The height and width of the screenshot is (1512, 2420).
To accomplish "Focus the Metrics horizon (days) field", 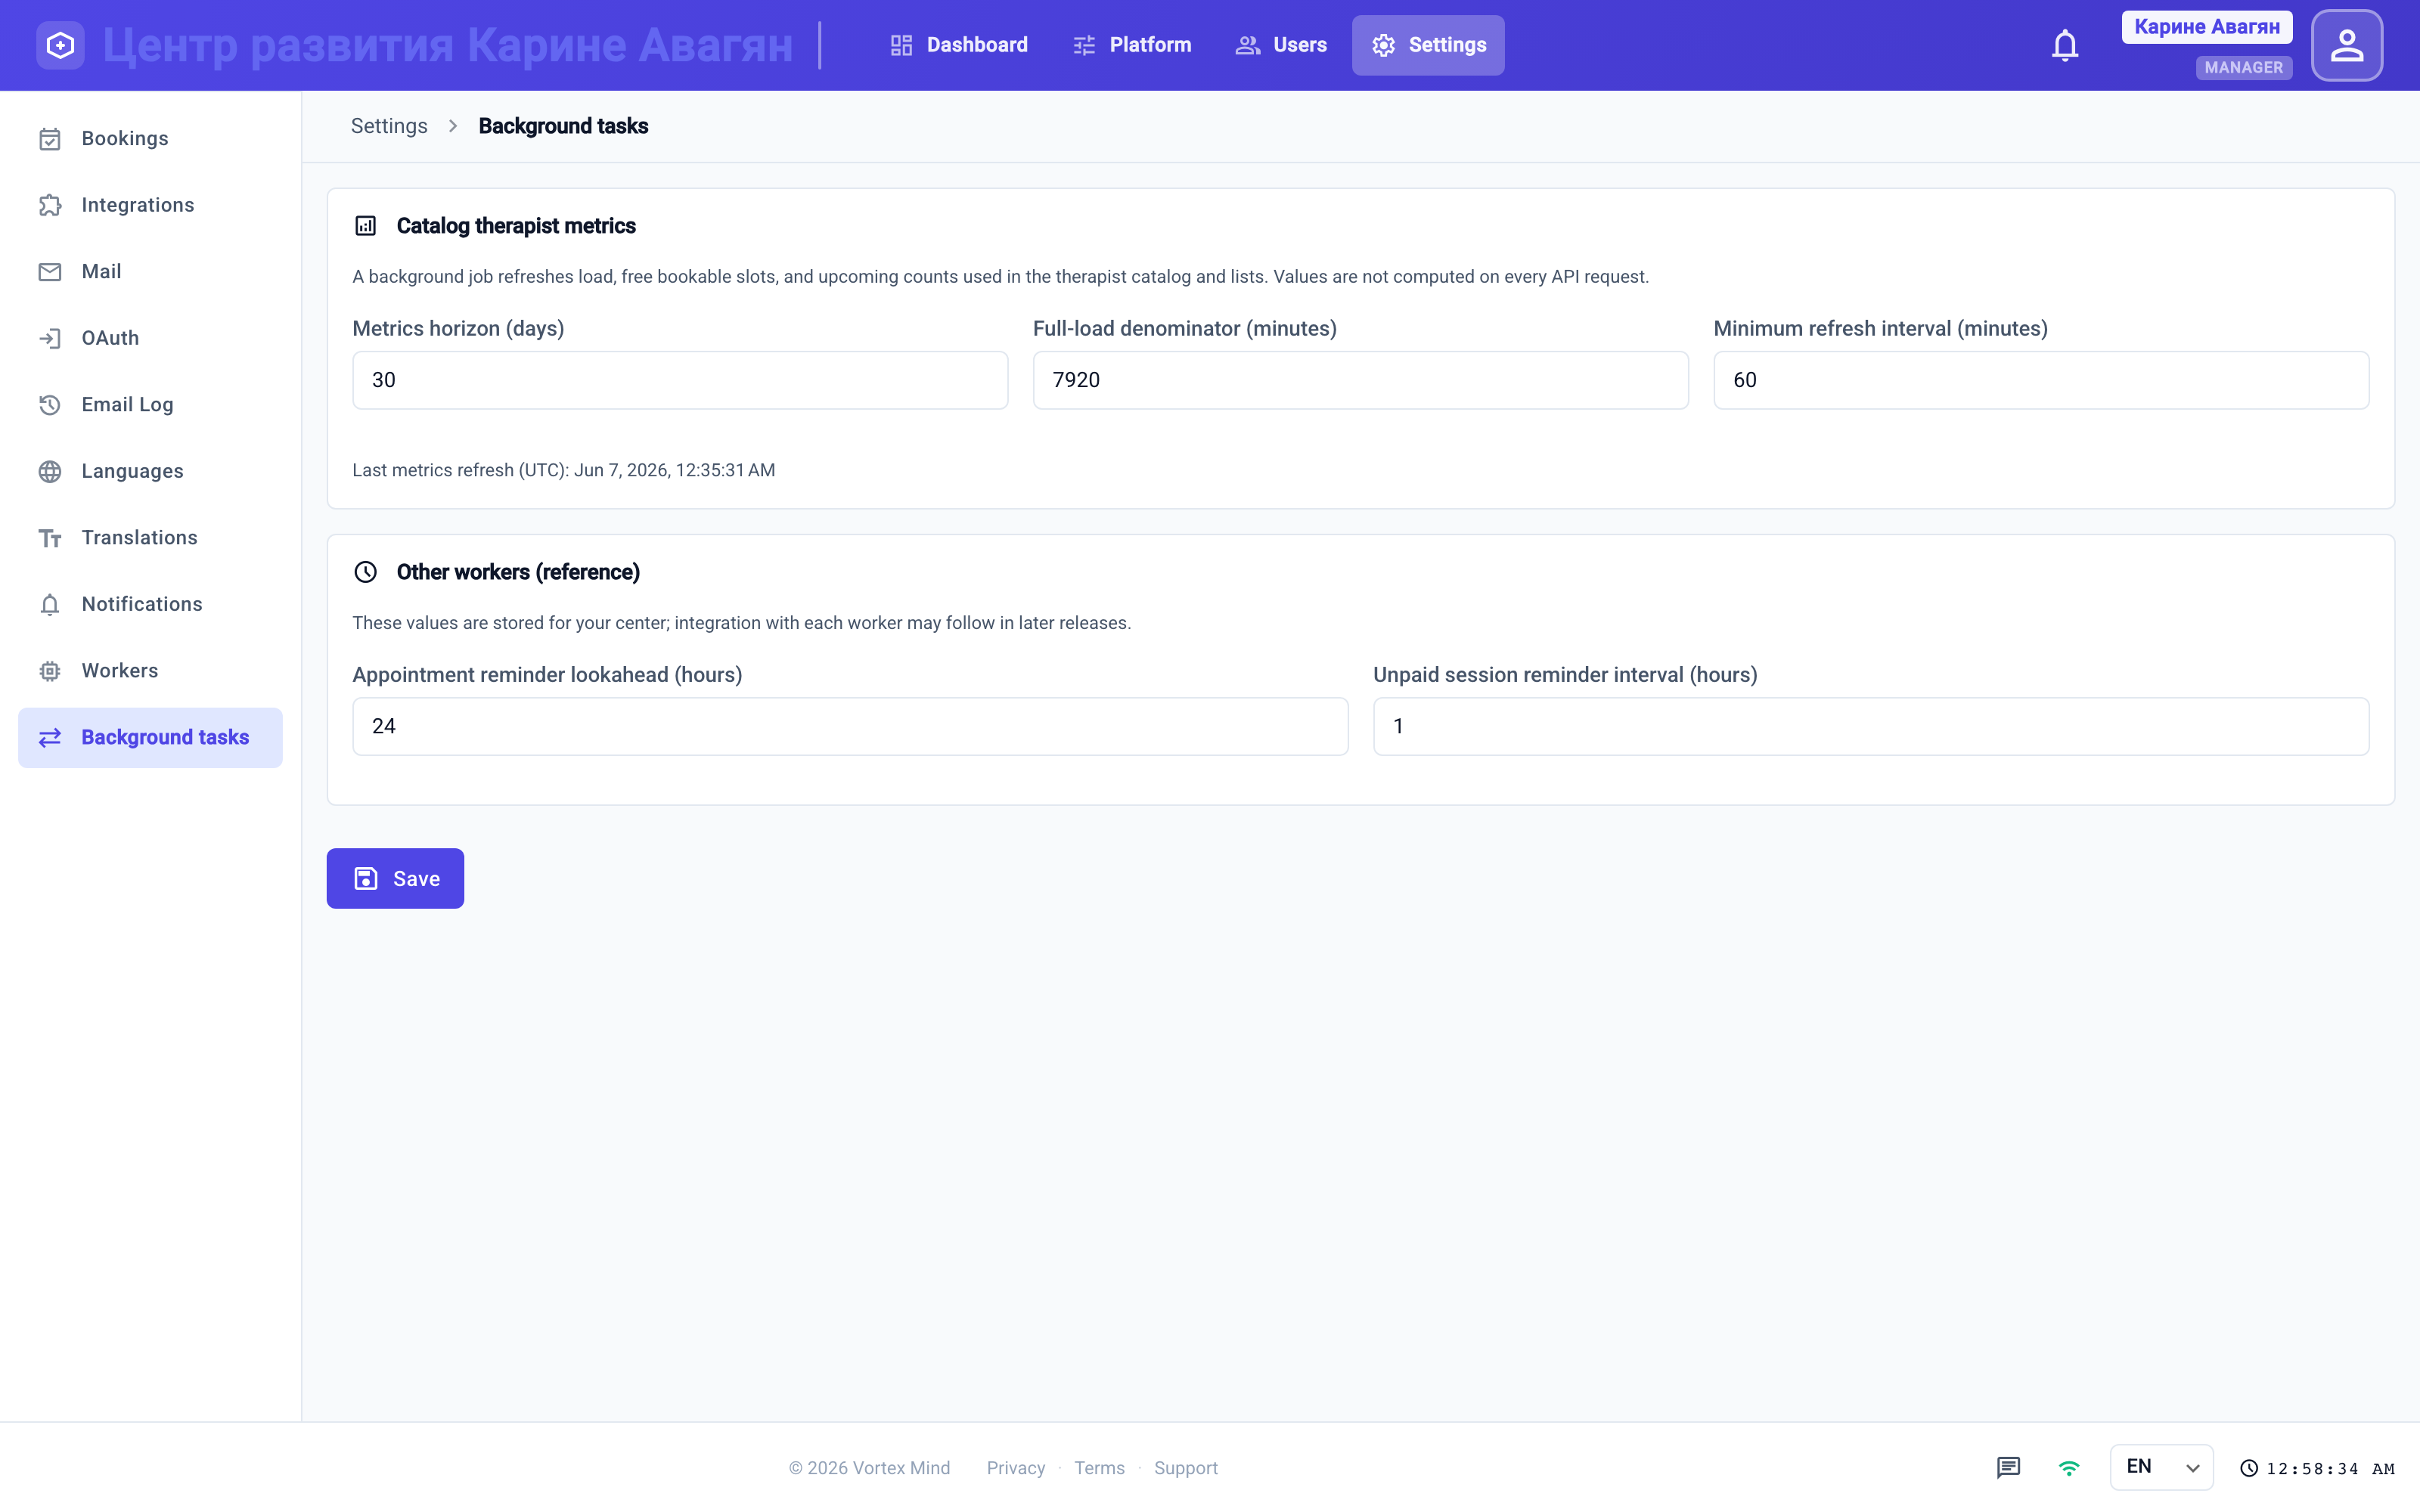I will click(680, 380).
